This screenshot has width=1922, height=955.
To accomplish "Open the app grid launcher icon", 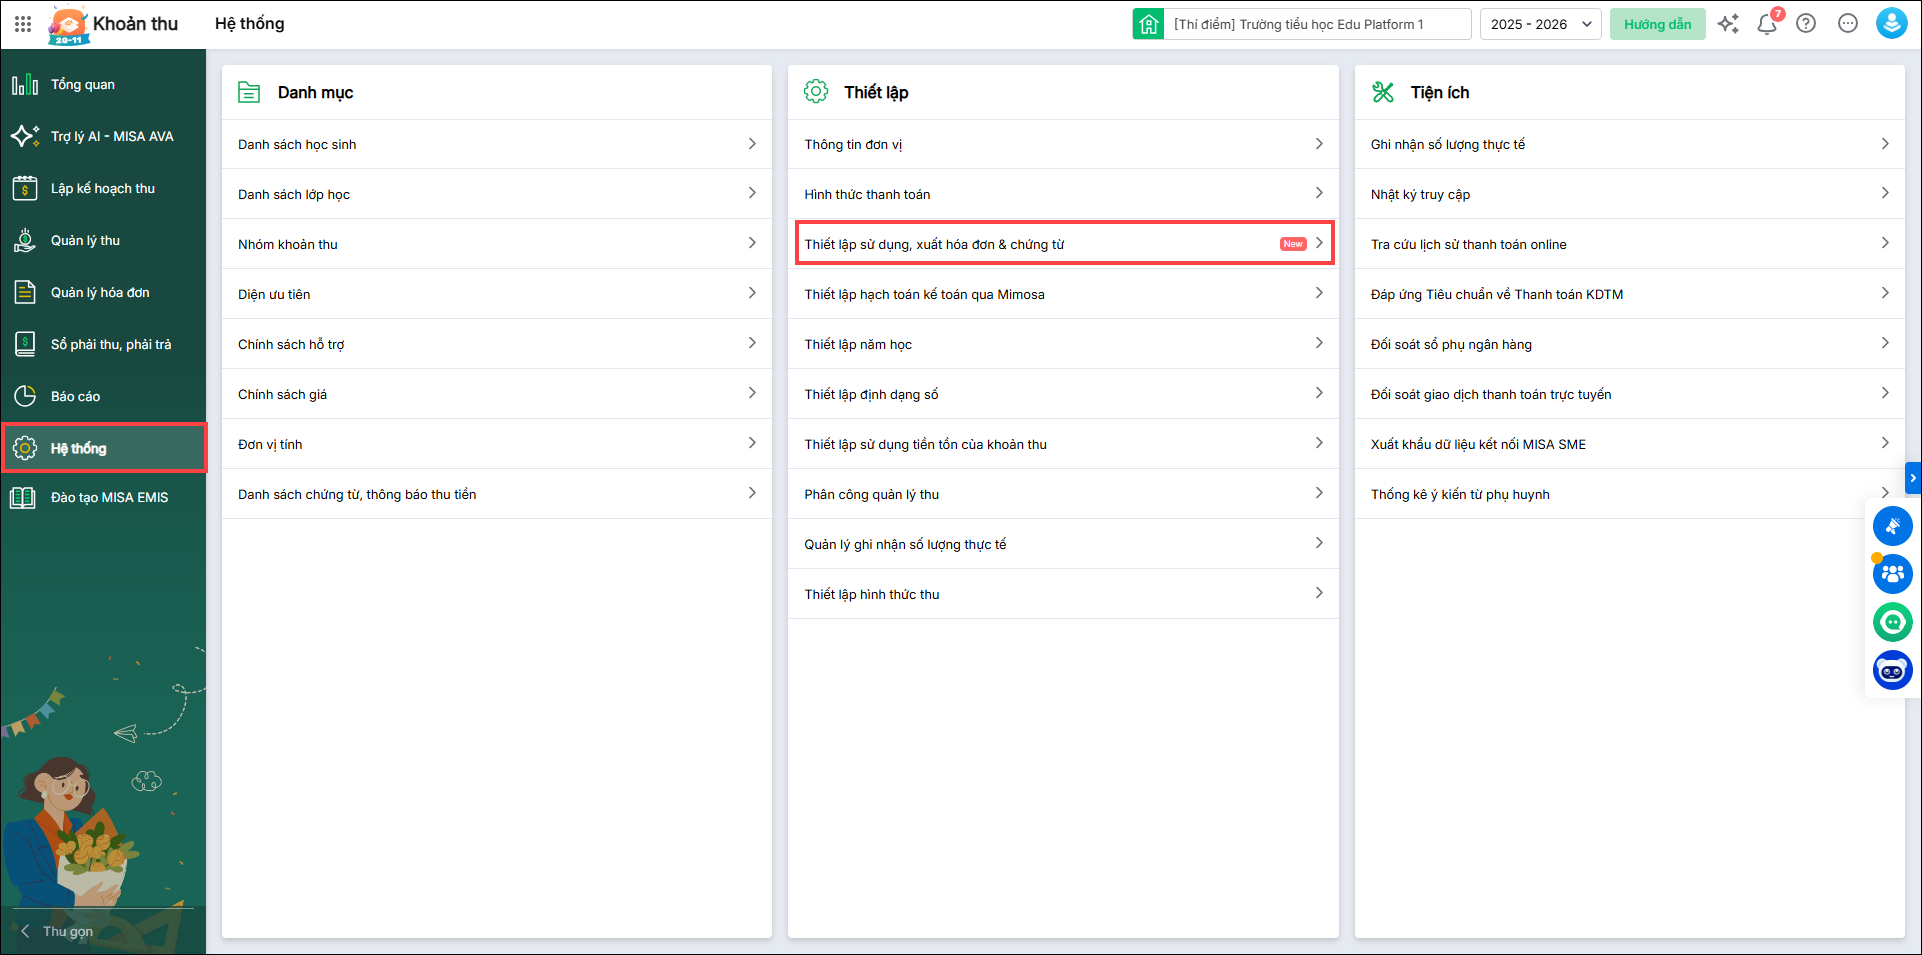I will tap(23, 24).
